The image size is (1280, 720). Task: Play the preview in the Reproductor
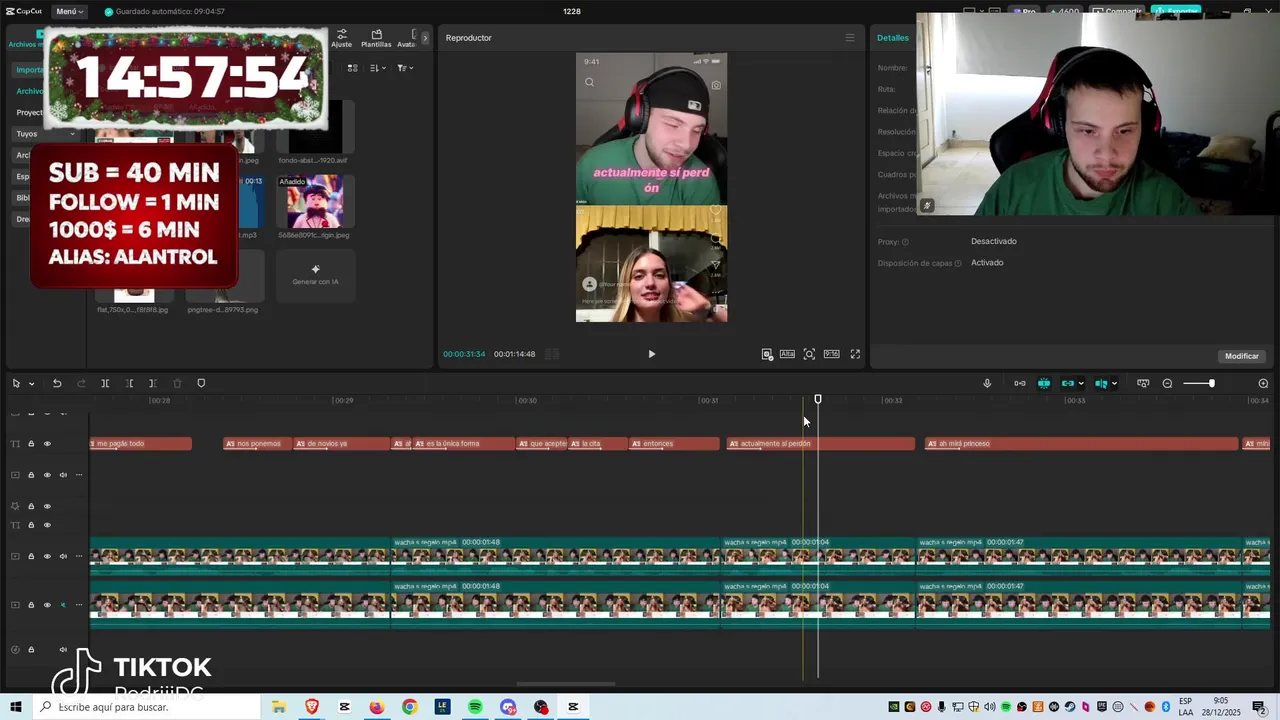coord(651,354)
